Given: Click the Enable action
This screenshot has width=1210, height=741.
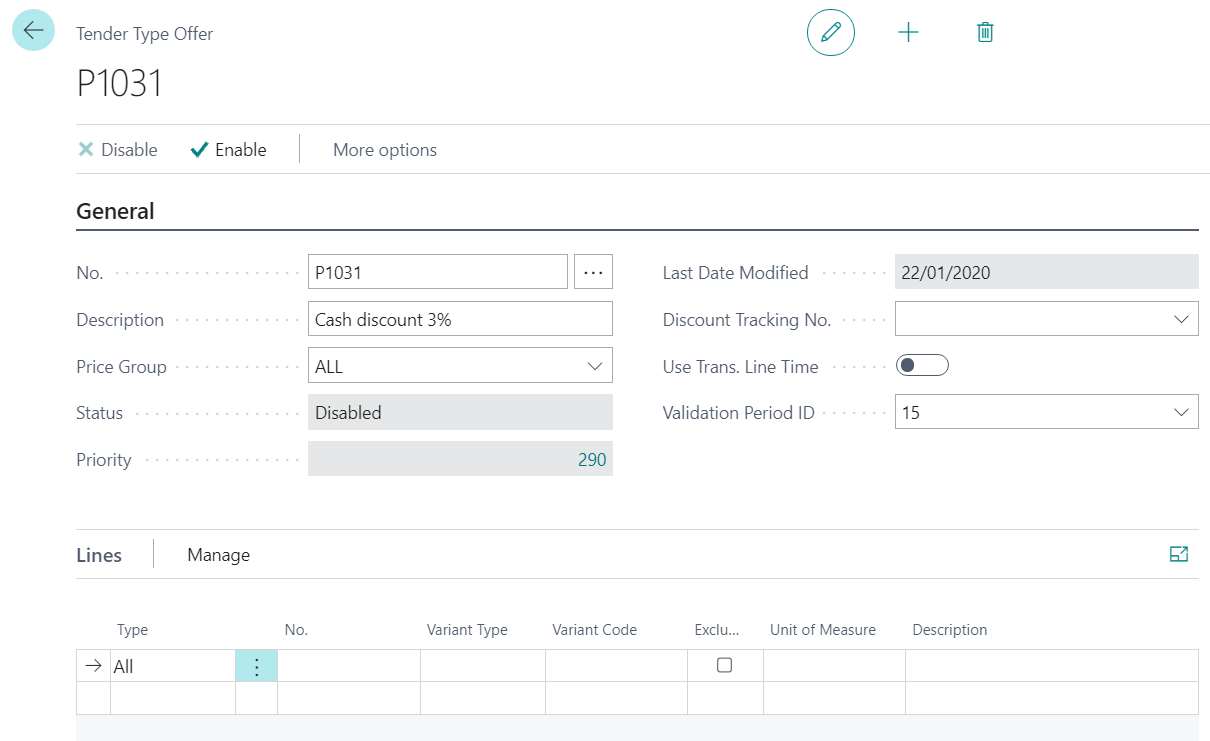Looking at the screenshot, I should click(229, 150).
